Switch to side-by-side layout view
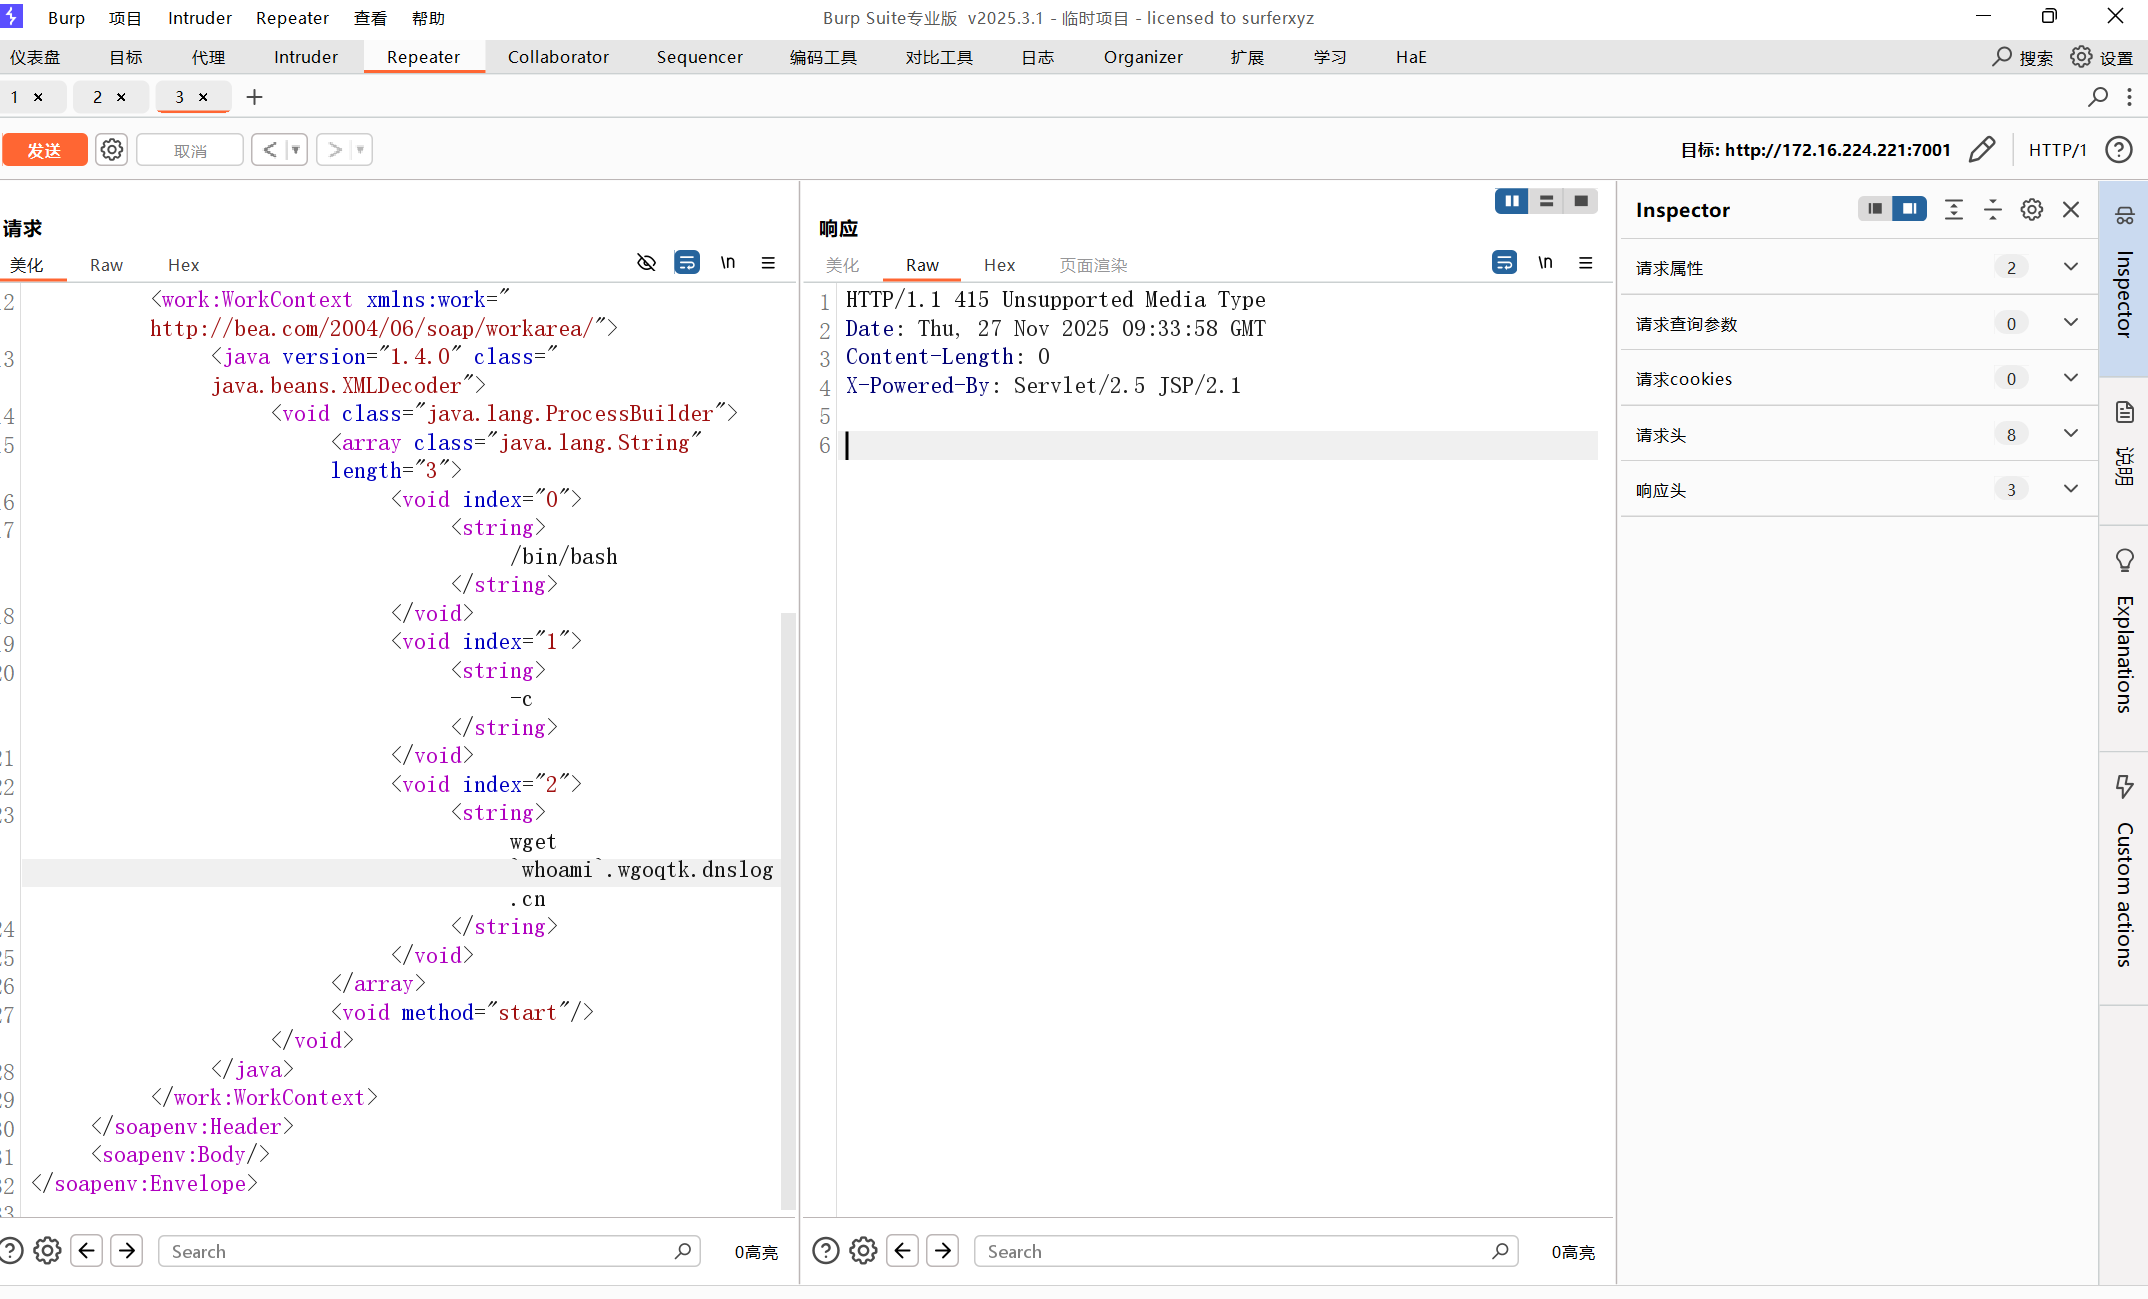Image resolution: width=2148 pixels, height=1299 pixels. coord(1511,201)
